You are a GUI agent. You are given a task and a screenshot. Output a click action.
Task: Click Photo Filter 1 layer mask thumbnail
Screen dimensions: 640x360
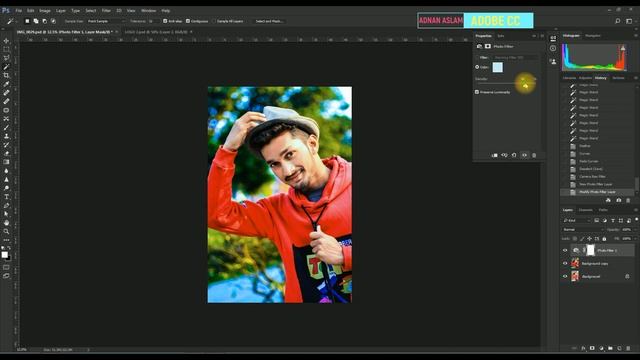pyautogui.click(x=591, y=250)
